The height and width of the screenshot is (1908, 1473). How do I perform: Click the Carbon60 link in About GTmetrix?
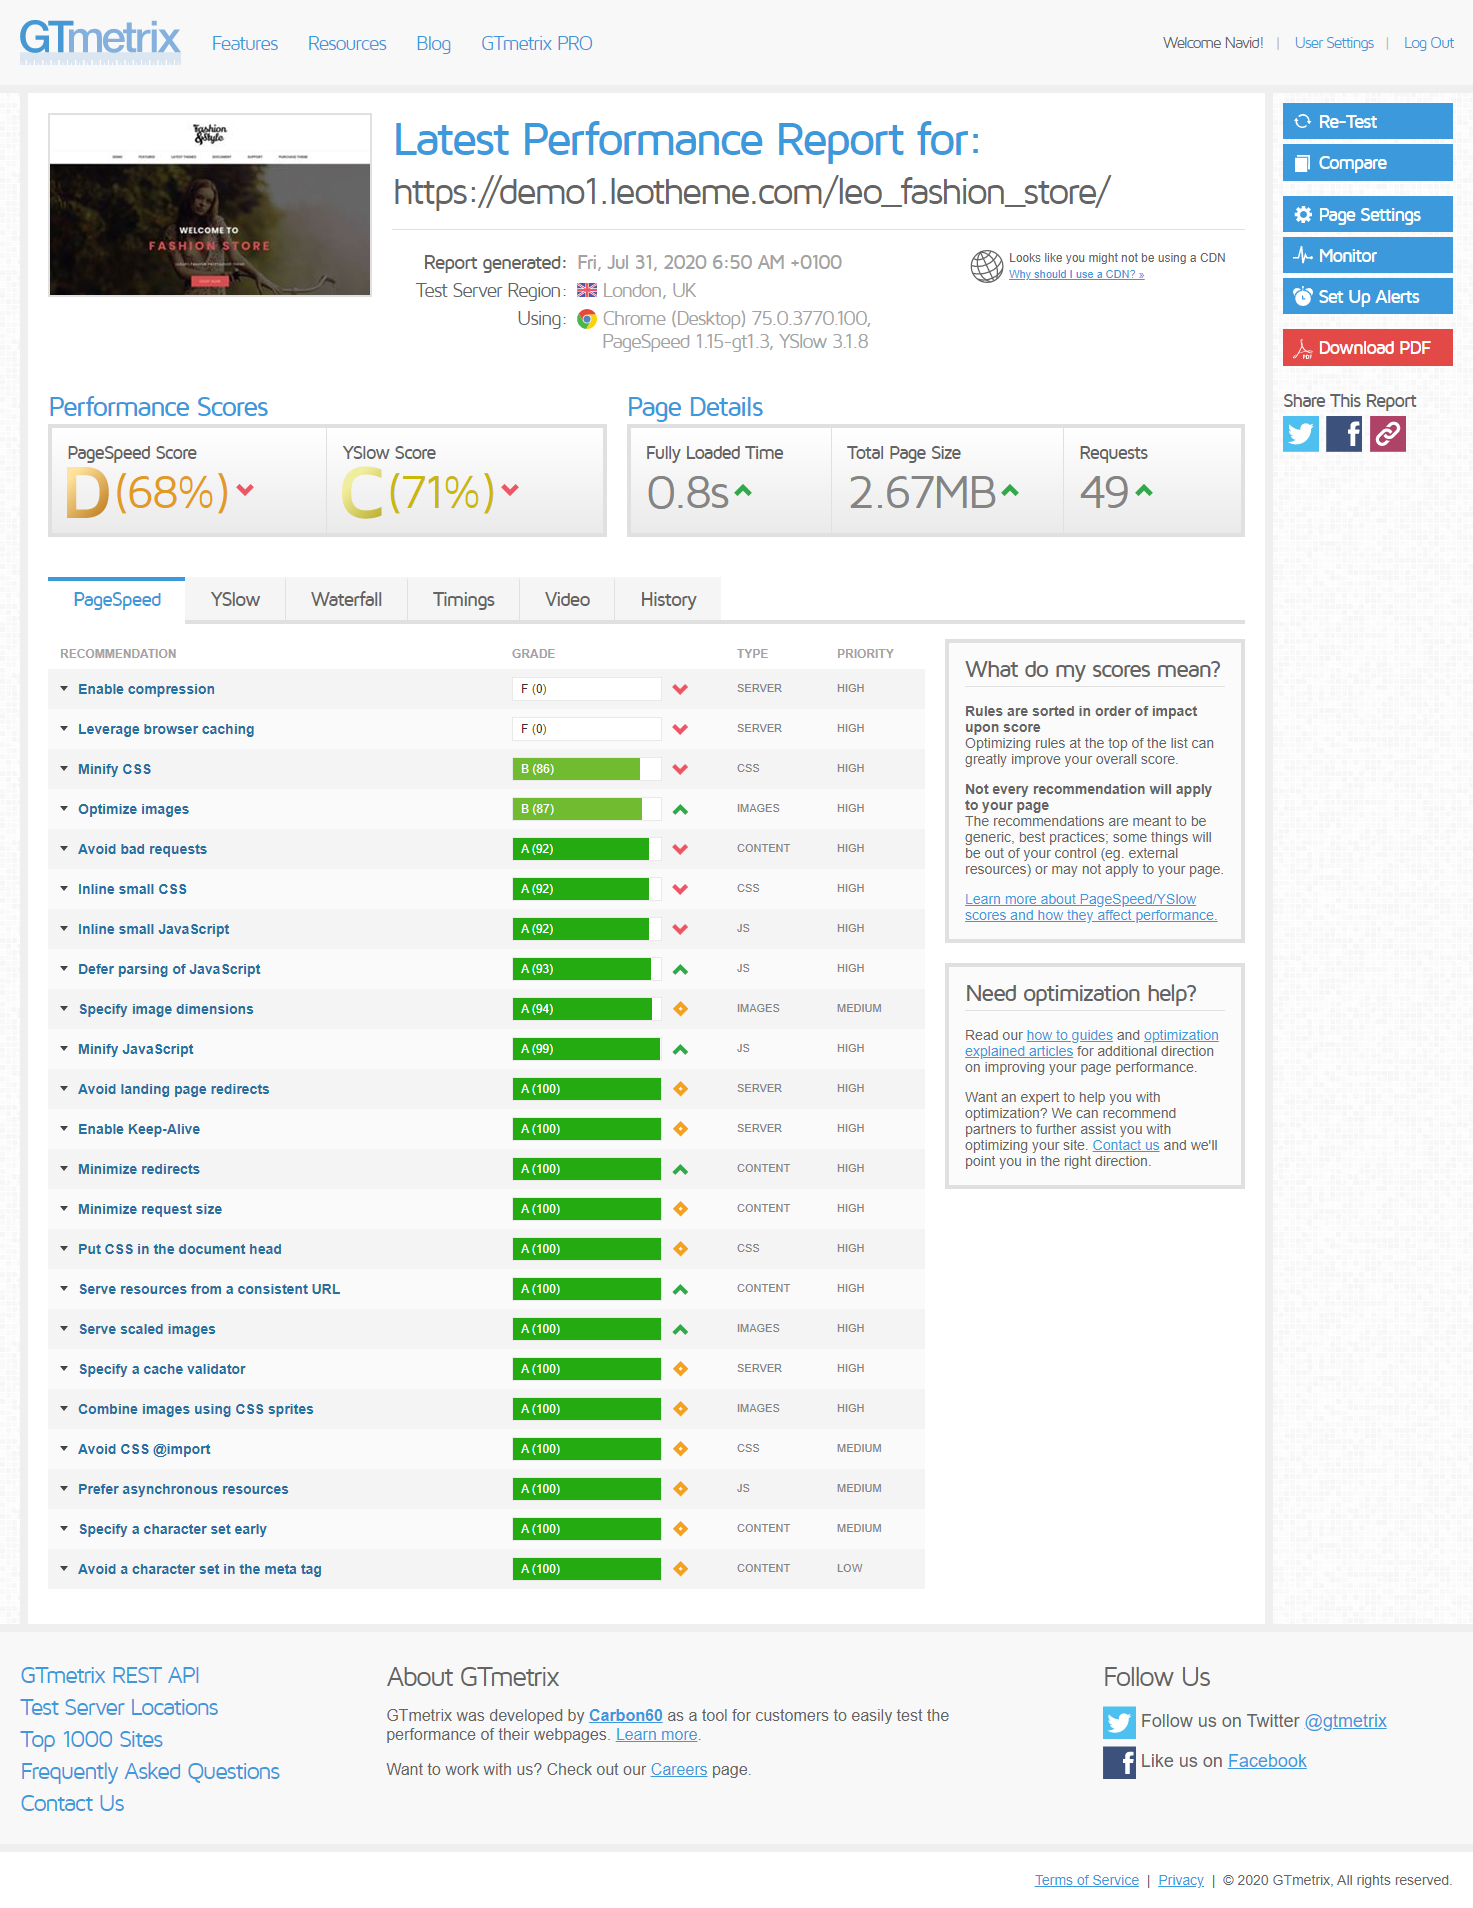626,1716
